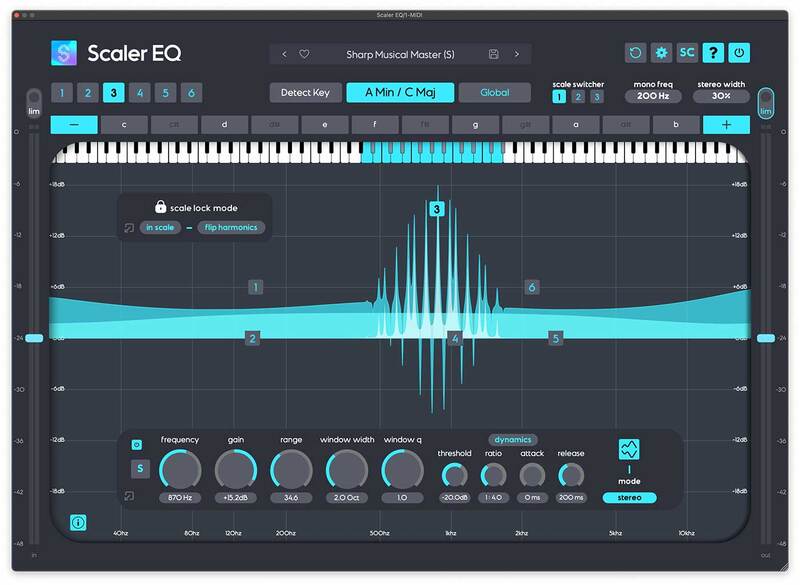Open settings via the gear icon
Viewport: 800px width, 585px height.
pyautogui.click(x=661, y=53)
